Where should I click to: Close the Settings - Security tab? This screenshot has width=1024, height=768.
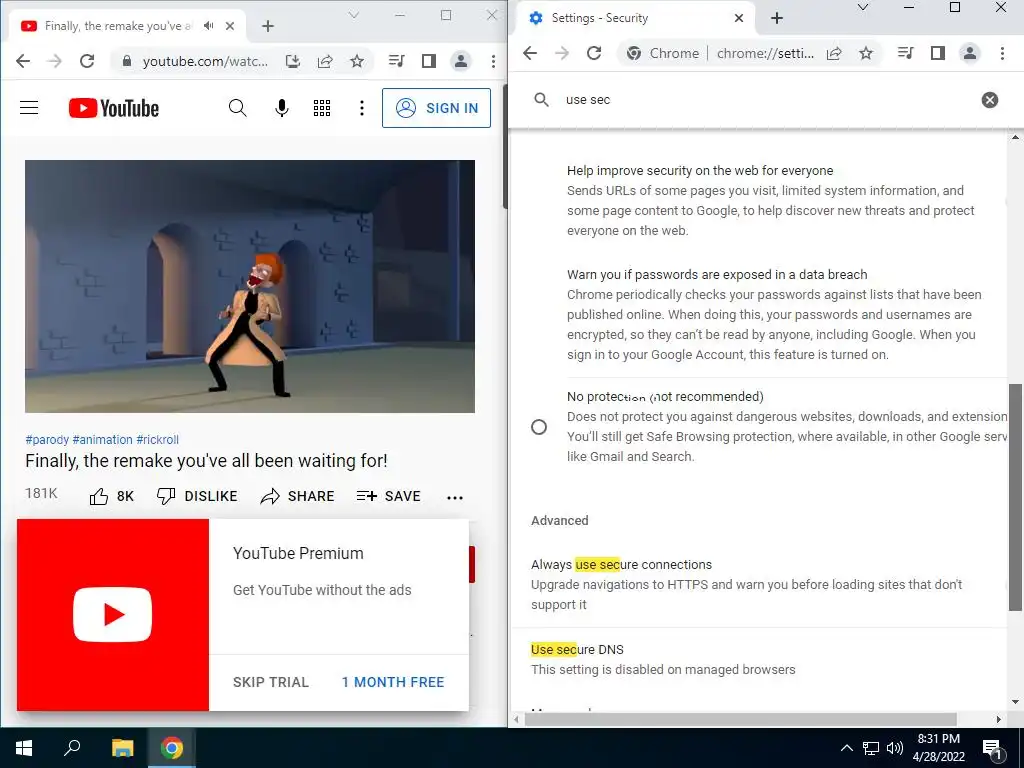click(739, 18)
